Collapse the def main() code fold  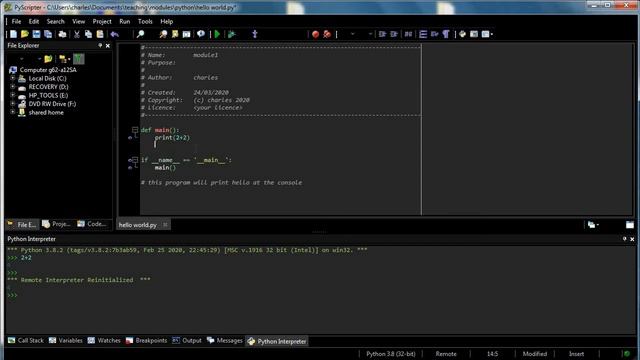pos(135,130)
